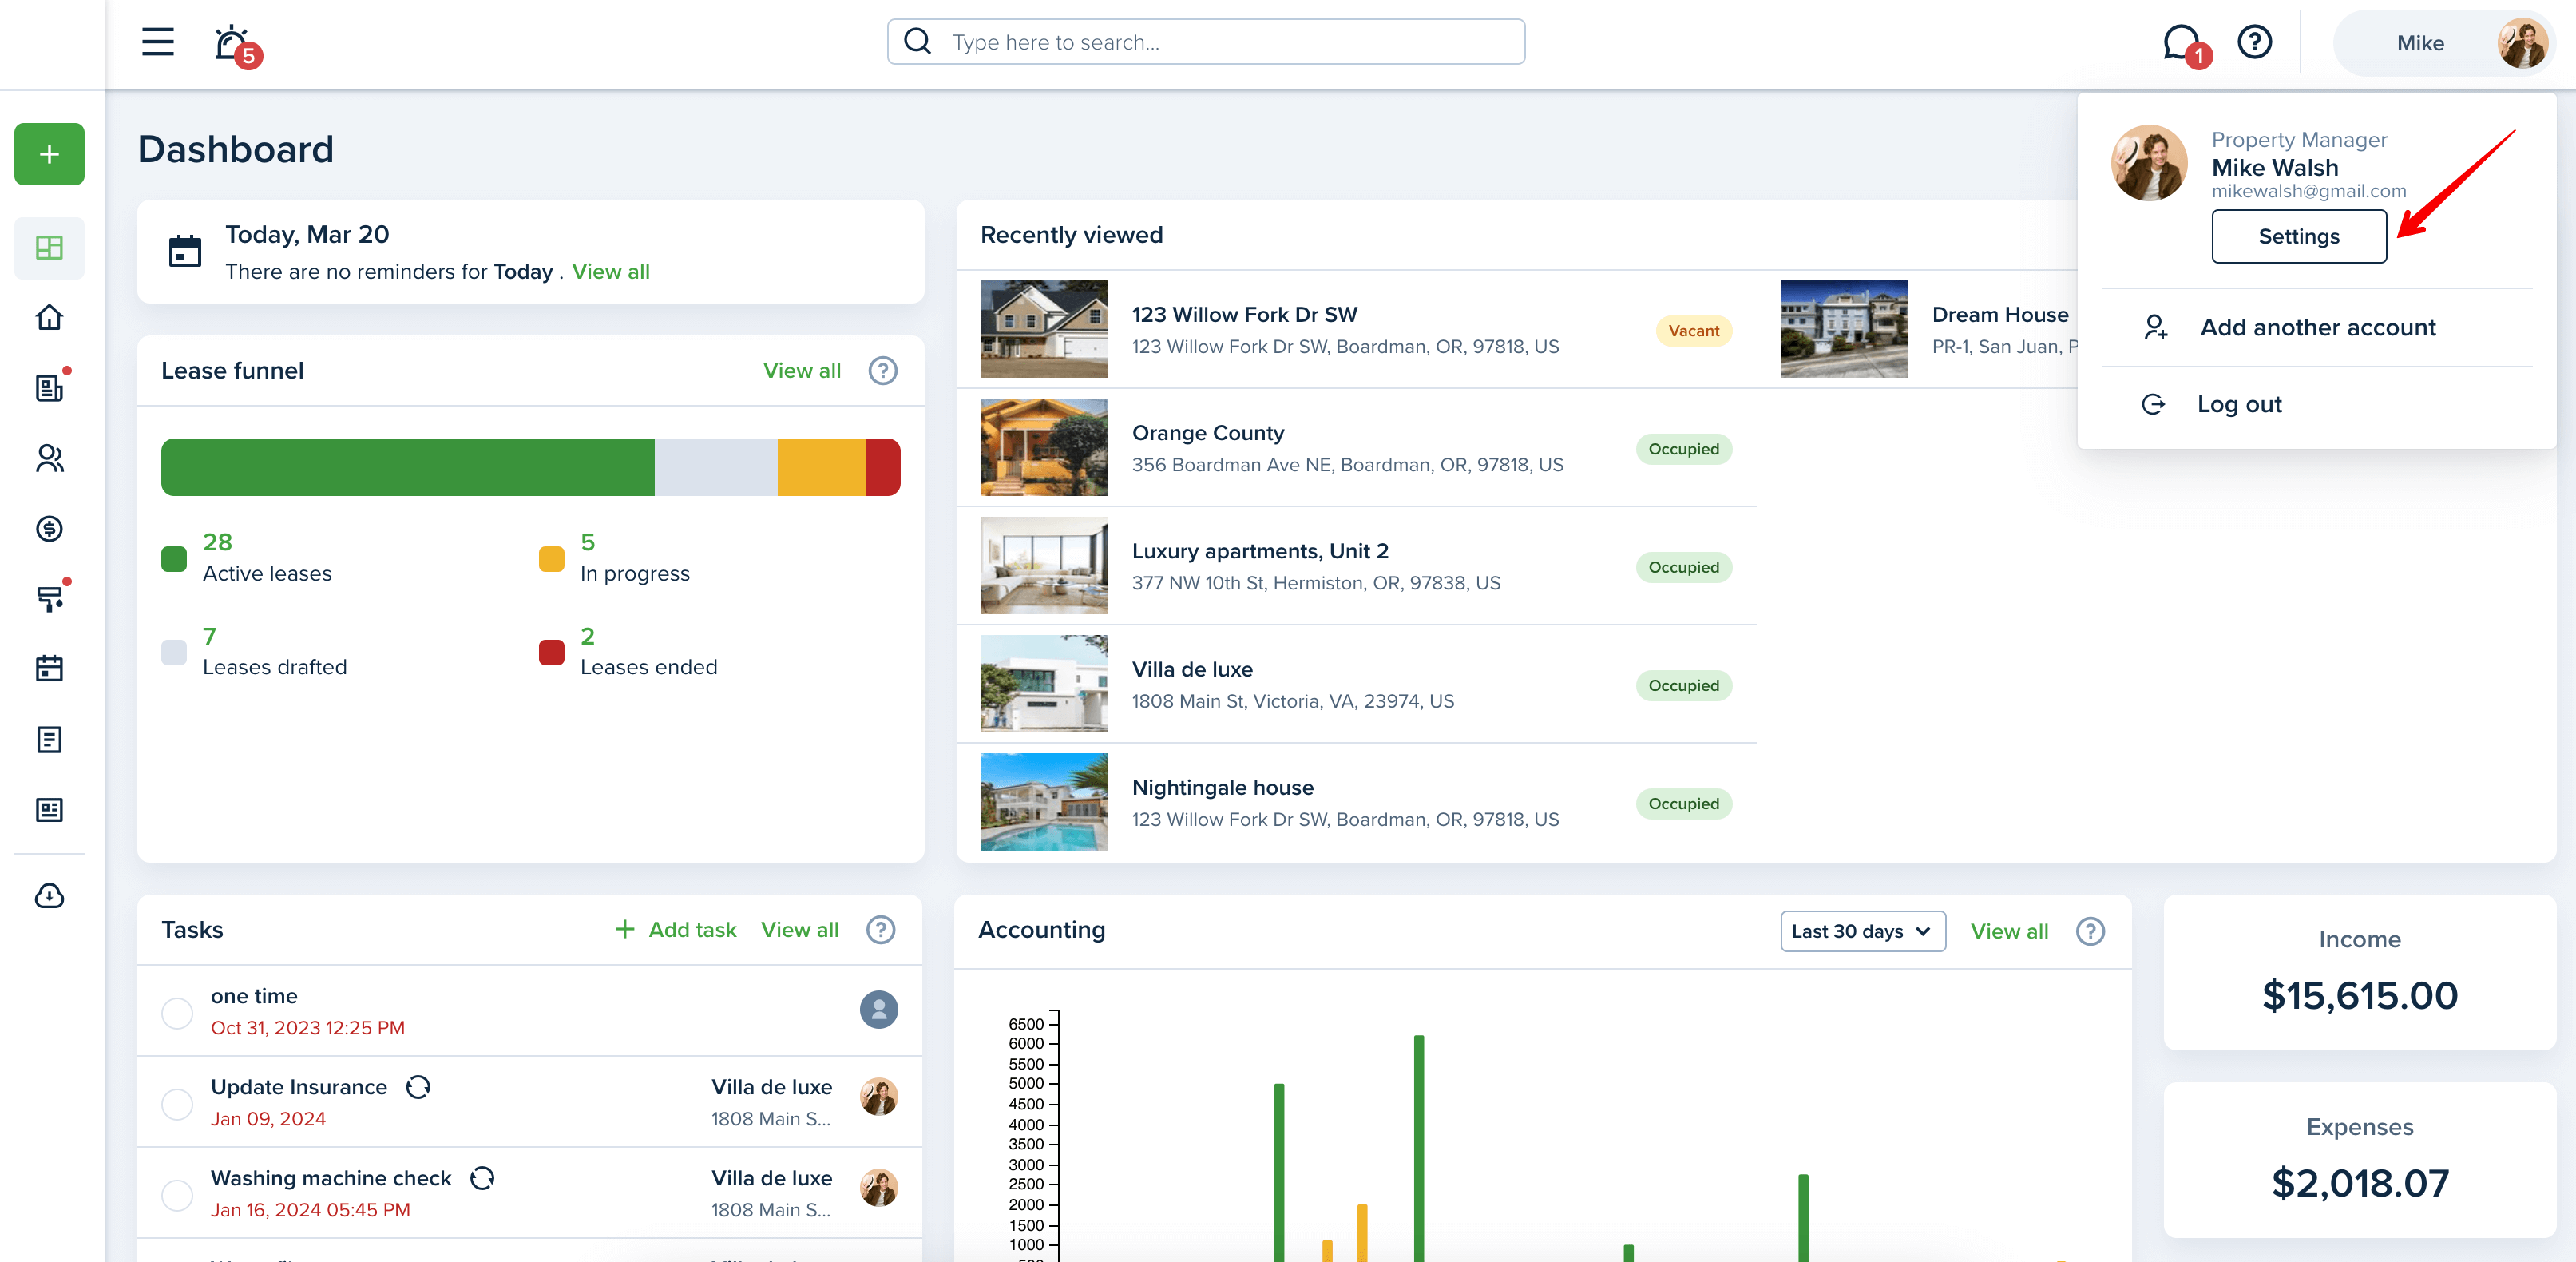
Task: Choose Add another account
Action: [x=2317, y=327]
